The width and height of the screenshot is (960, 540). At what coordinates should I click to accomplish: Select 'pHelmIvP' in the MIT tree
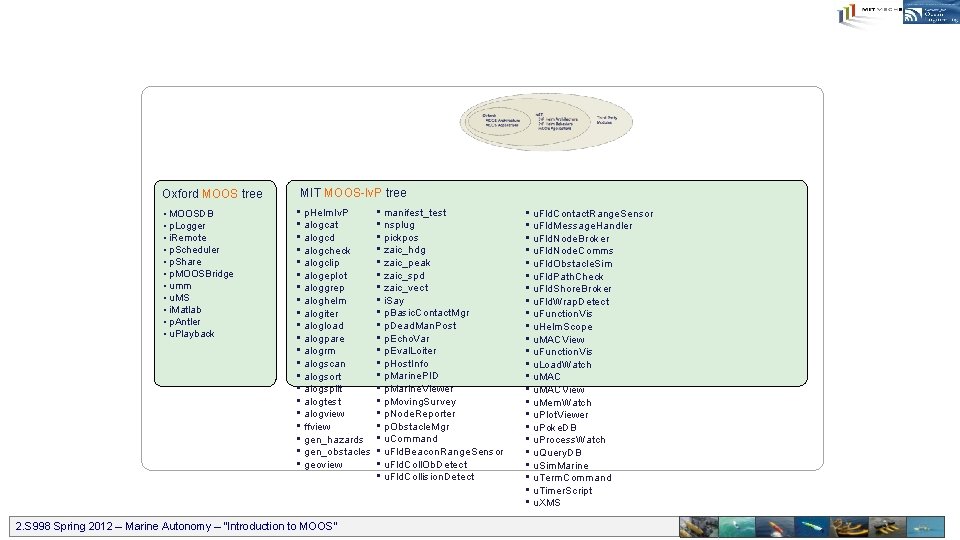[326, 212]
